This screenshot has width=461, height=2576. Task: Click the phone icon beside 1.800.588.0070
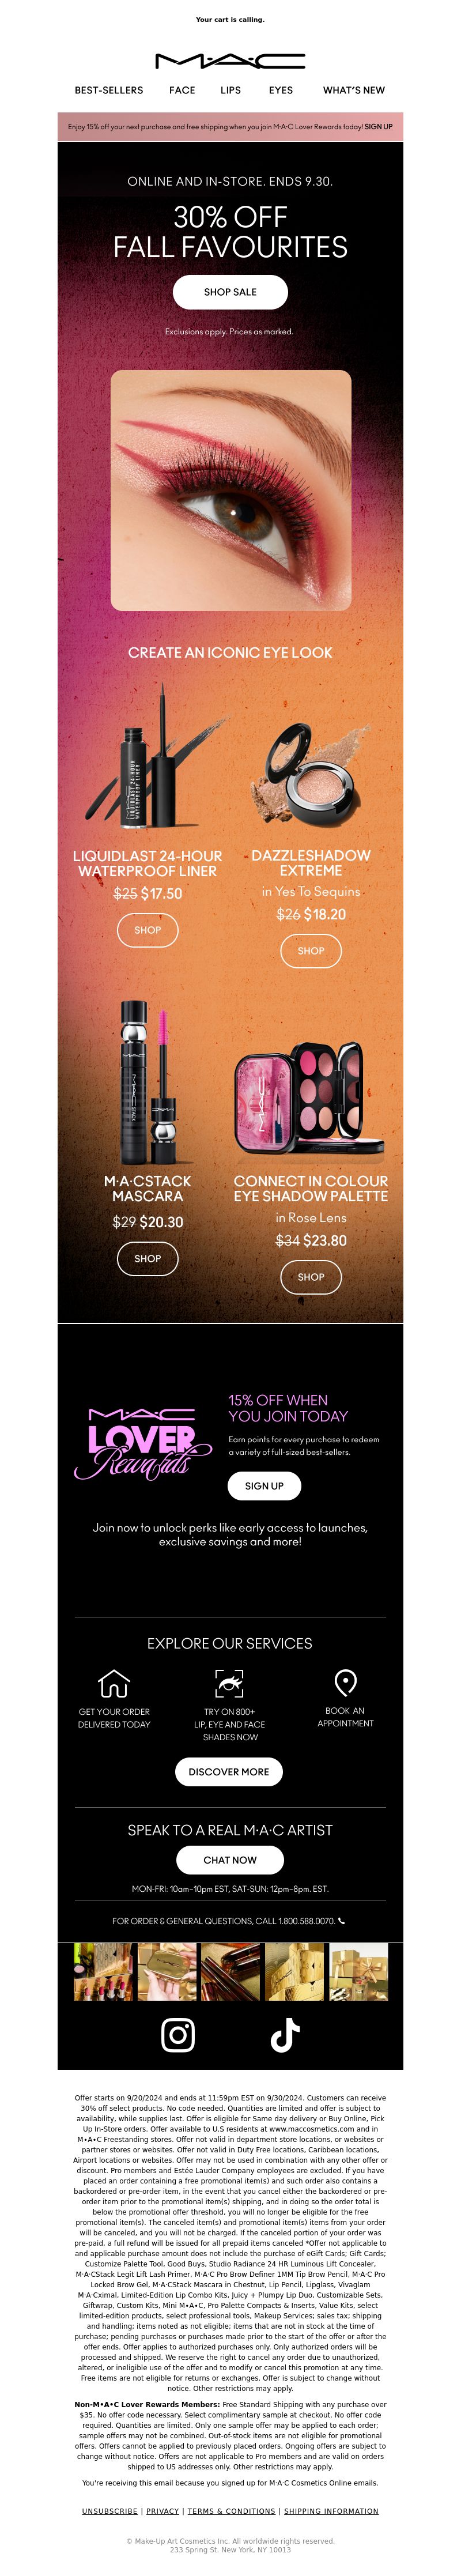[x=342, y=1921]
